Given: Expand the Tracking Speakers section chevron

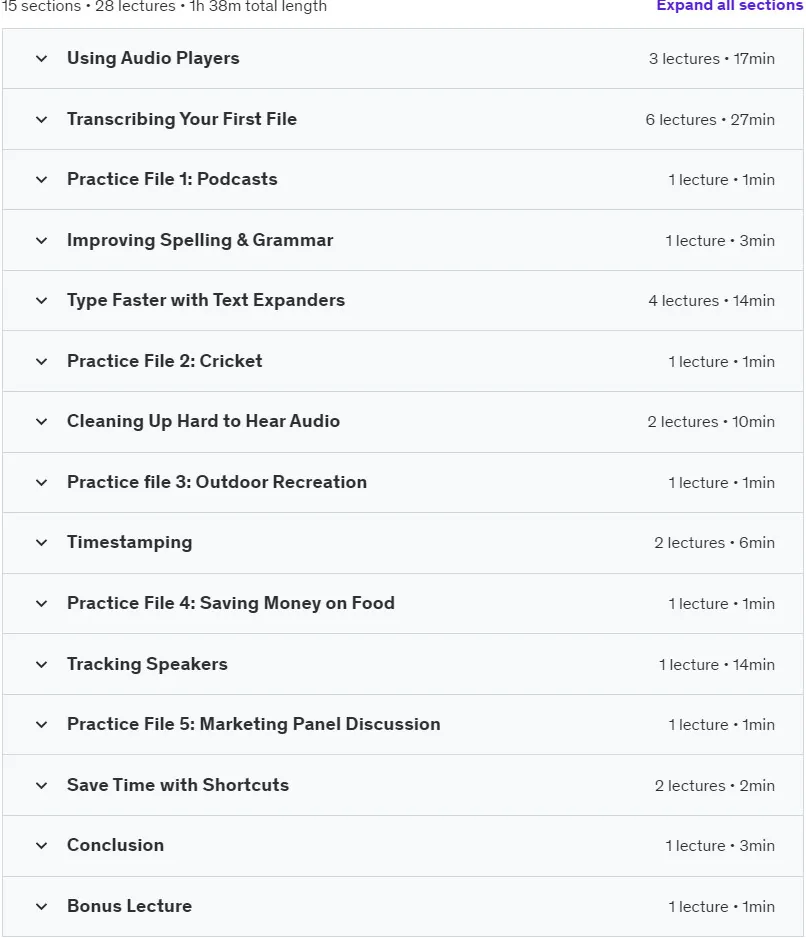Looking at the screenshot, I should [x=41, y=665].
